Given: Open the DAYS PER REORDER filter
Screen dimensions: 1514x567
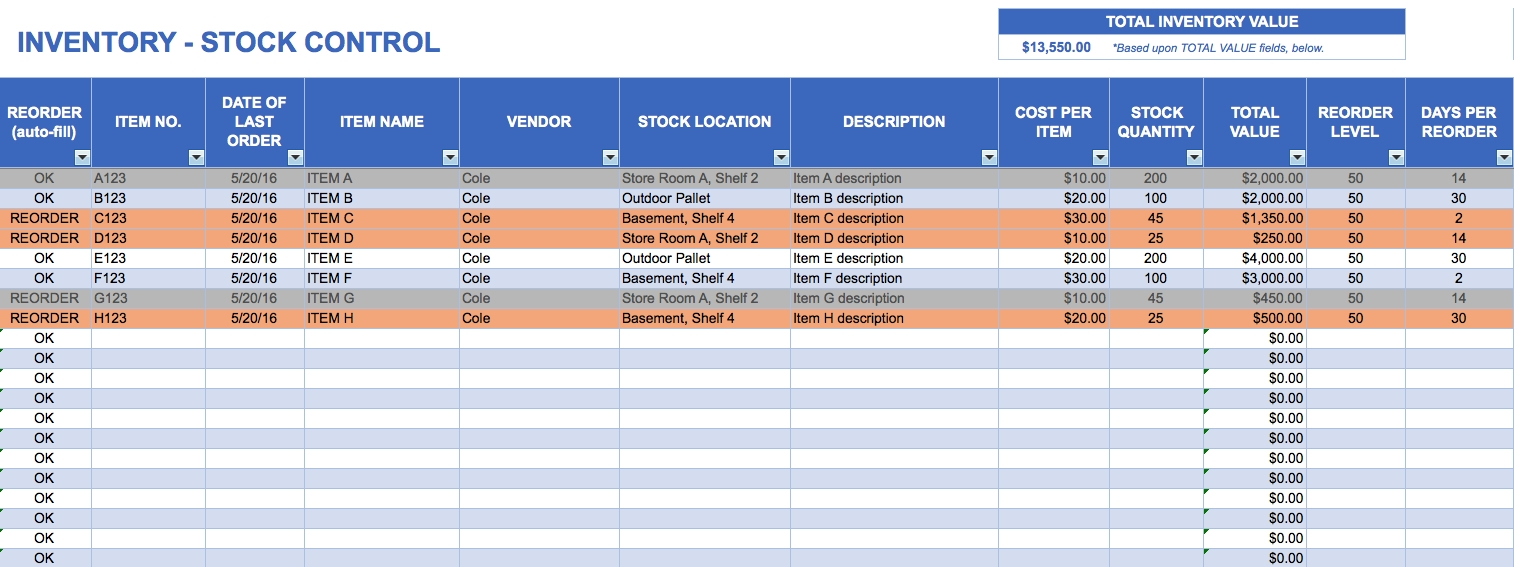Looking at the screenshot, I should pyautogui.click(x=1504, y=157).
